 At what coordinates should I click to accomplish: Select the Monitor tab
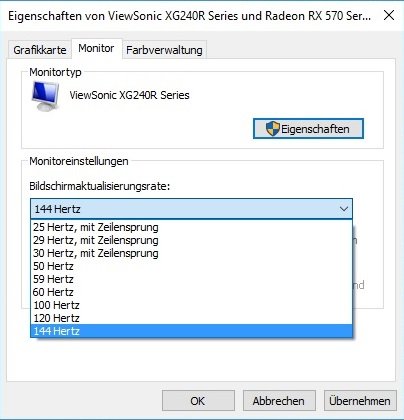click(x=96, y=49)
